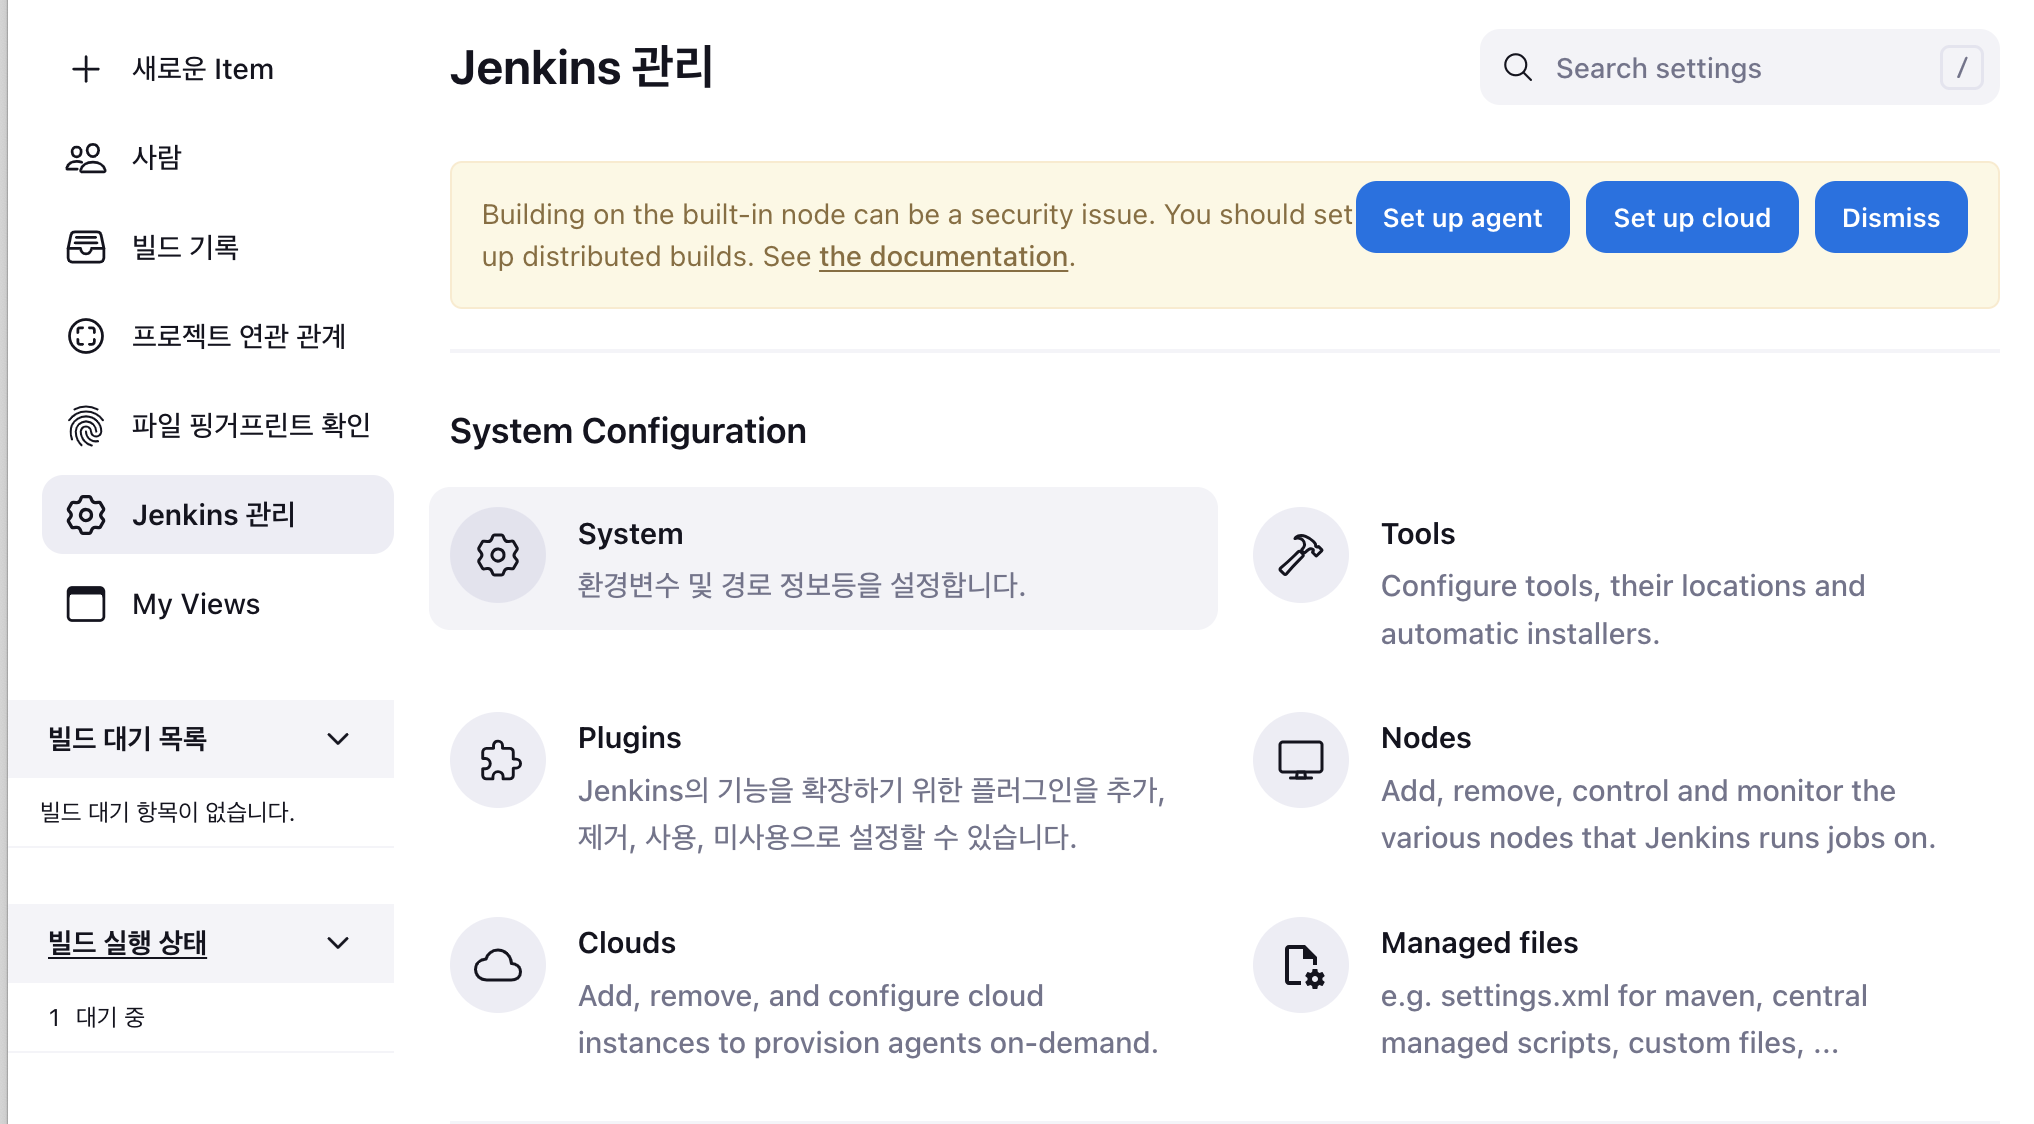
Task: Open My Views in the sidebar
Action: coord(196,604)
